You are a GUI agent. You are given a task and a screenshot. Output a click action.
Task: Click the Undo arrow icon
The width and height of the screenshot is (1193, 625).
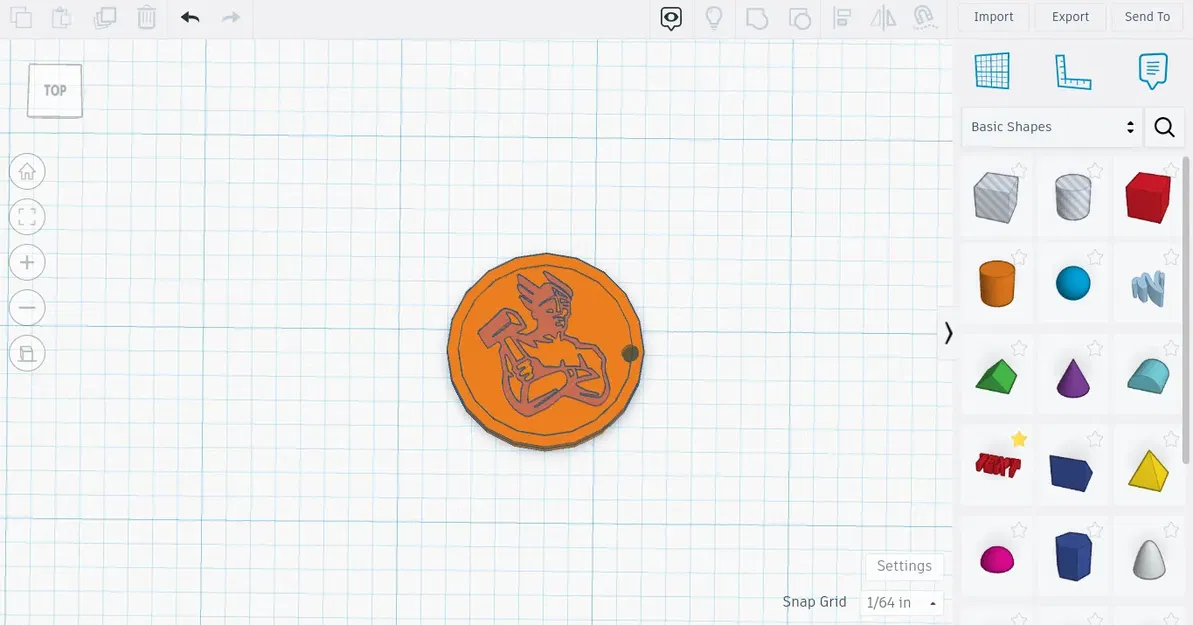[x=190, y=17]
